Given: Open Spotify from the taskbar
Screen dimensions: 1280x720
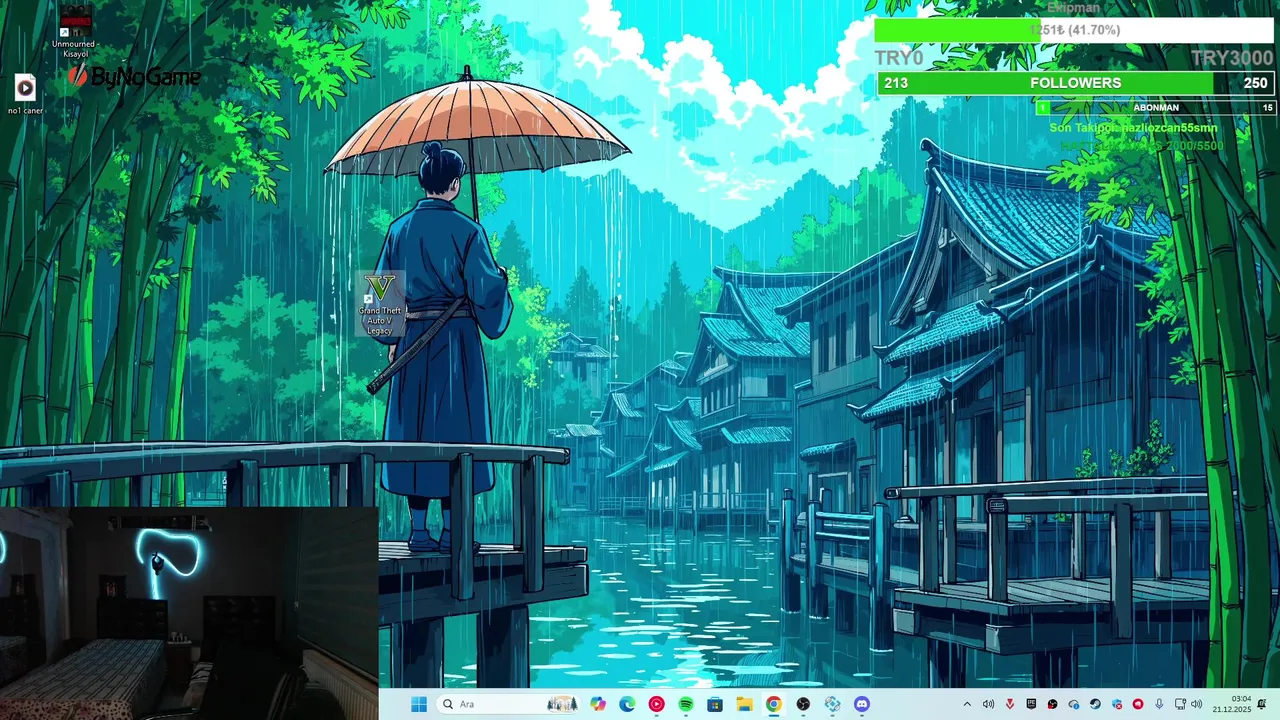Looking at the screenshot, I should 686,704.
